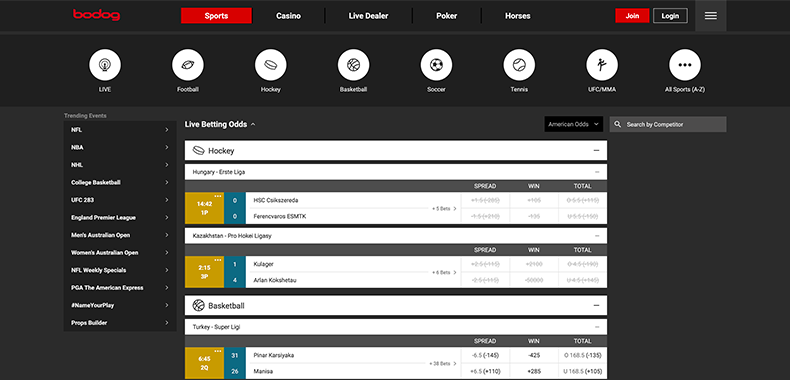Select Manisa win odds +285
Image resolution: width=790 pixels, height=380 pixels.
(x=534, y=371)
